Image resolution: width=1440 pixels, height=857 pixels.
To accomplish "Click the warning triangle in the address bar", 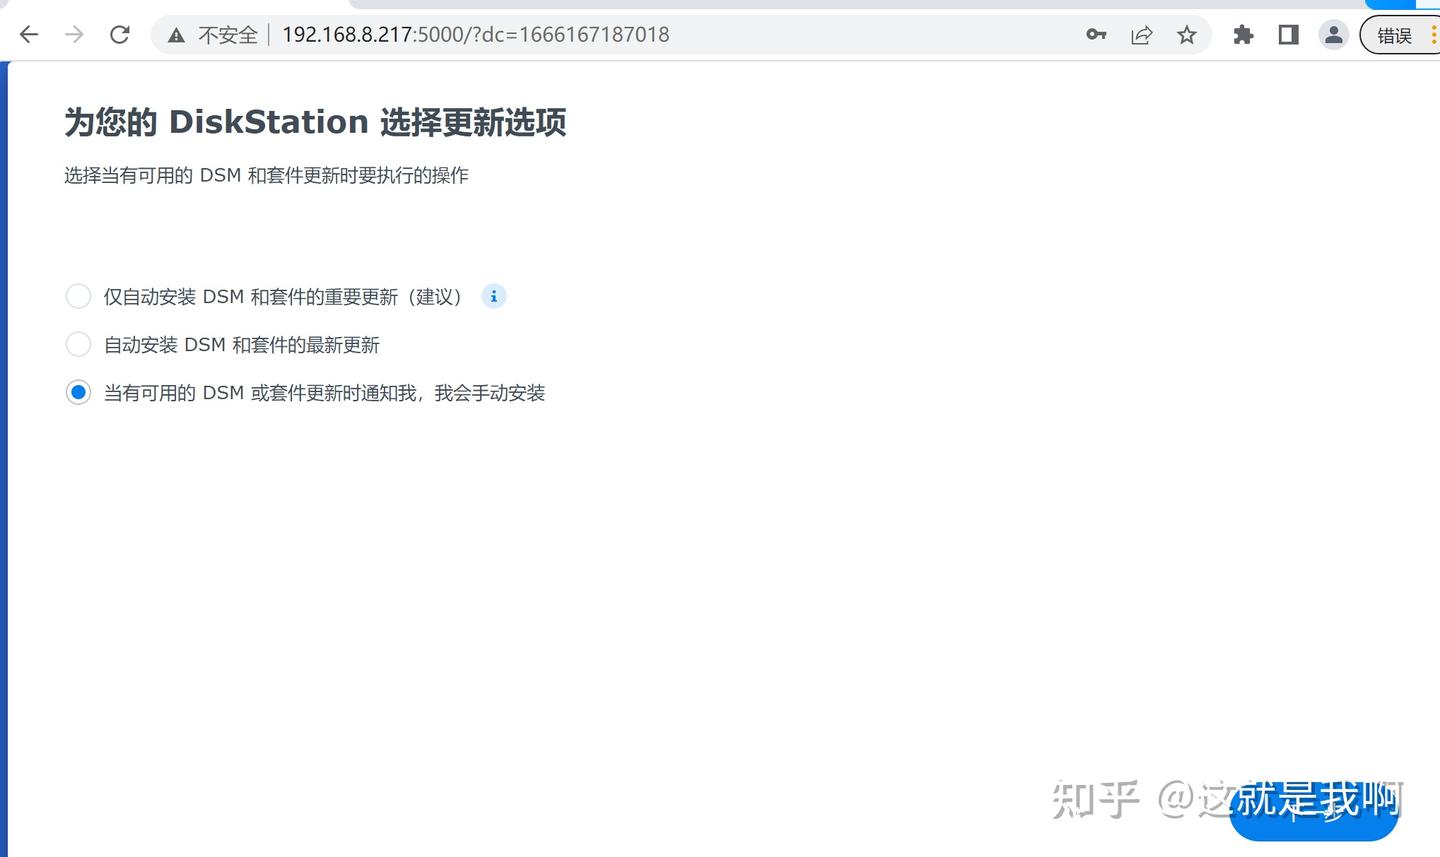I will pyautogui.click(x=177, y=34).
